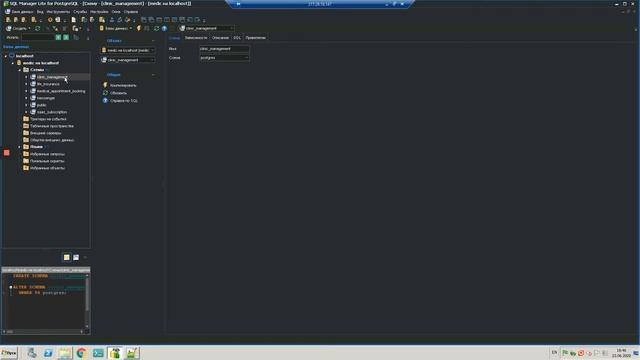The image size is (640, 360).
Task: Click the SQL Manager taskbar icon
Action: pyautogui.click(x=115, y=353)
